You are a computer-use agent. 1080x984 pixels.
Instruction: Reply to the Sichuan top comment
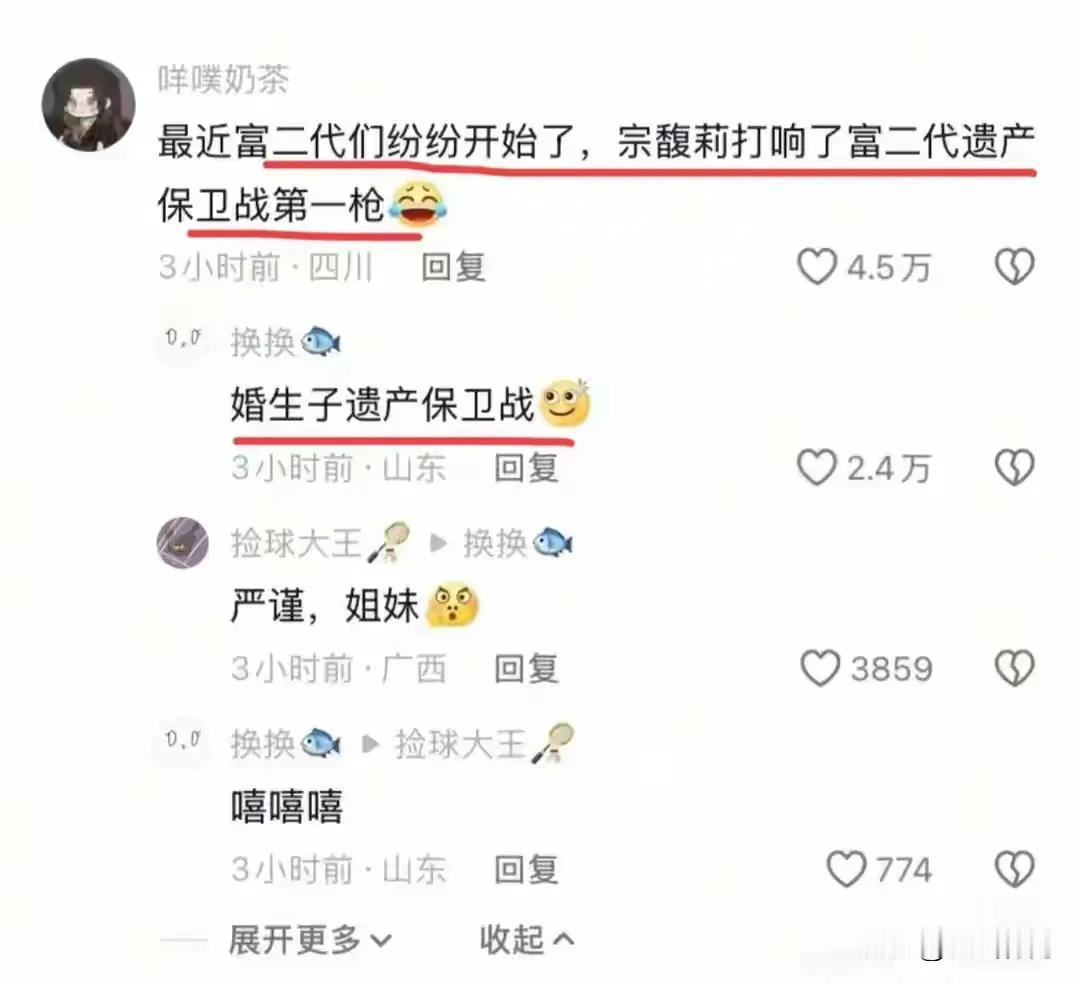pos(453,267)
